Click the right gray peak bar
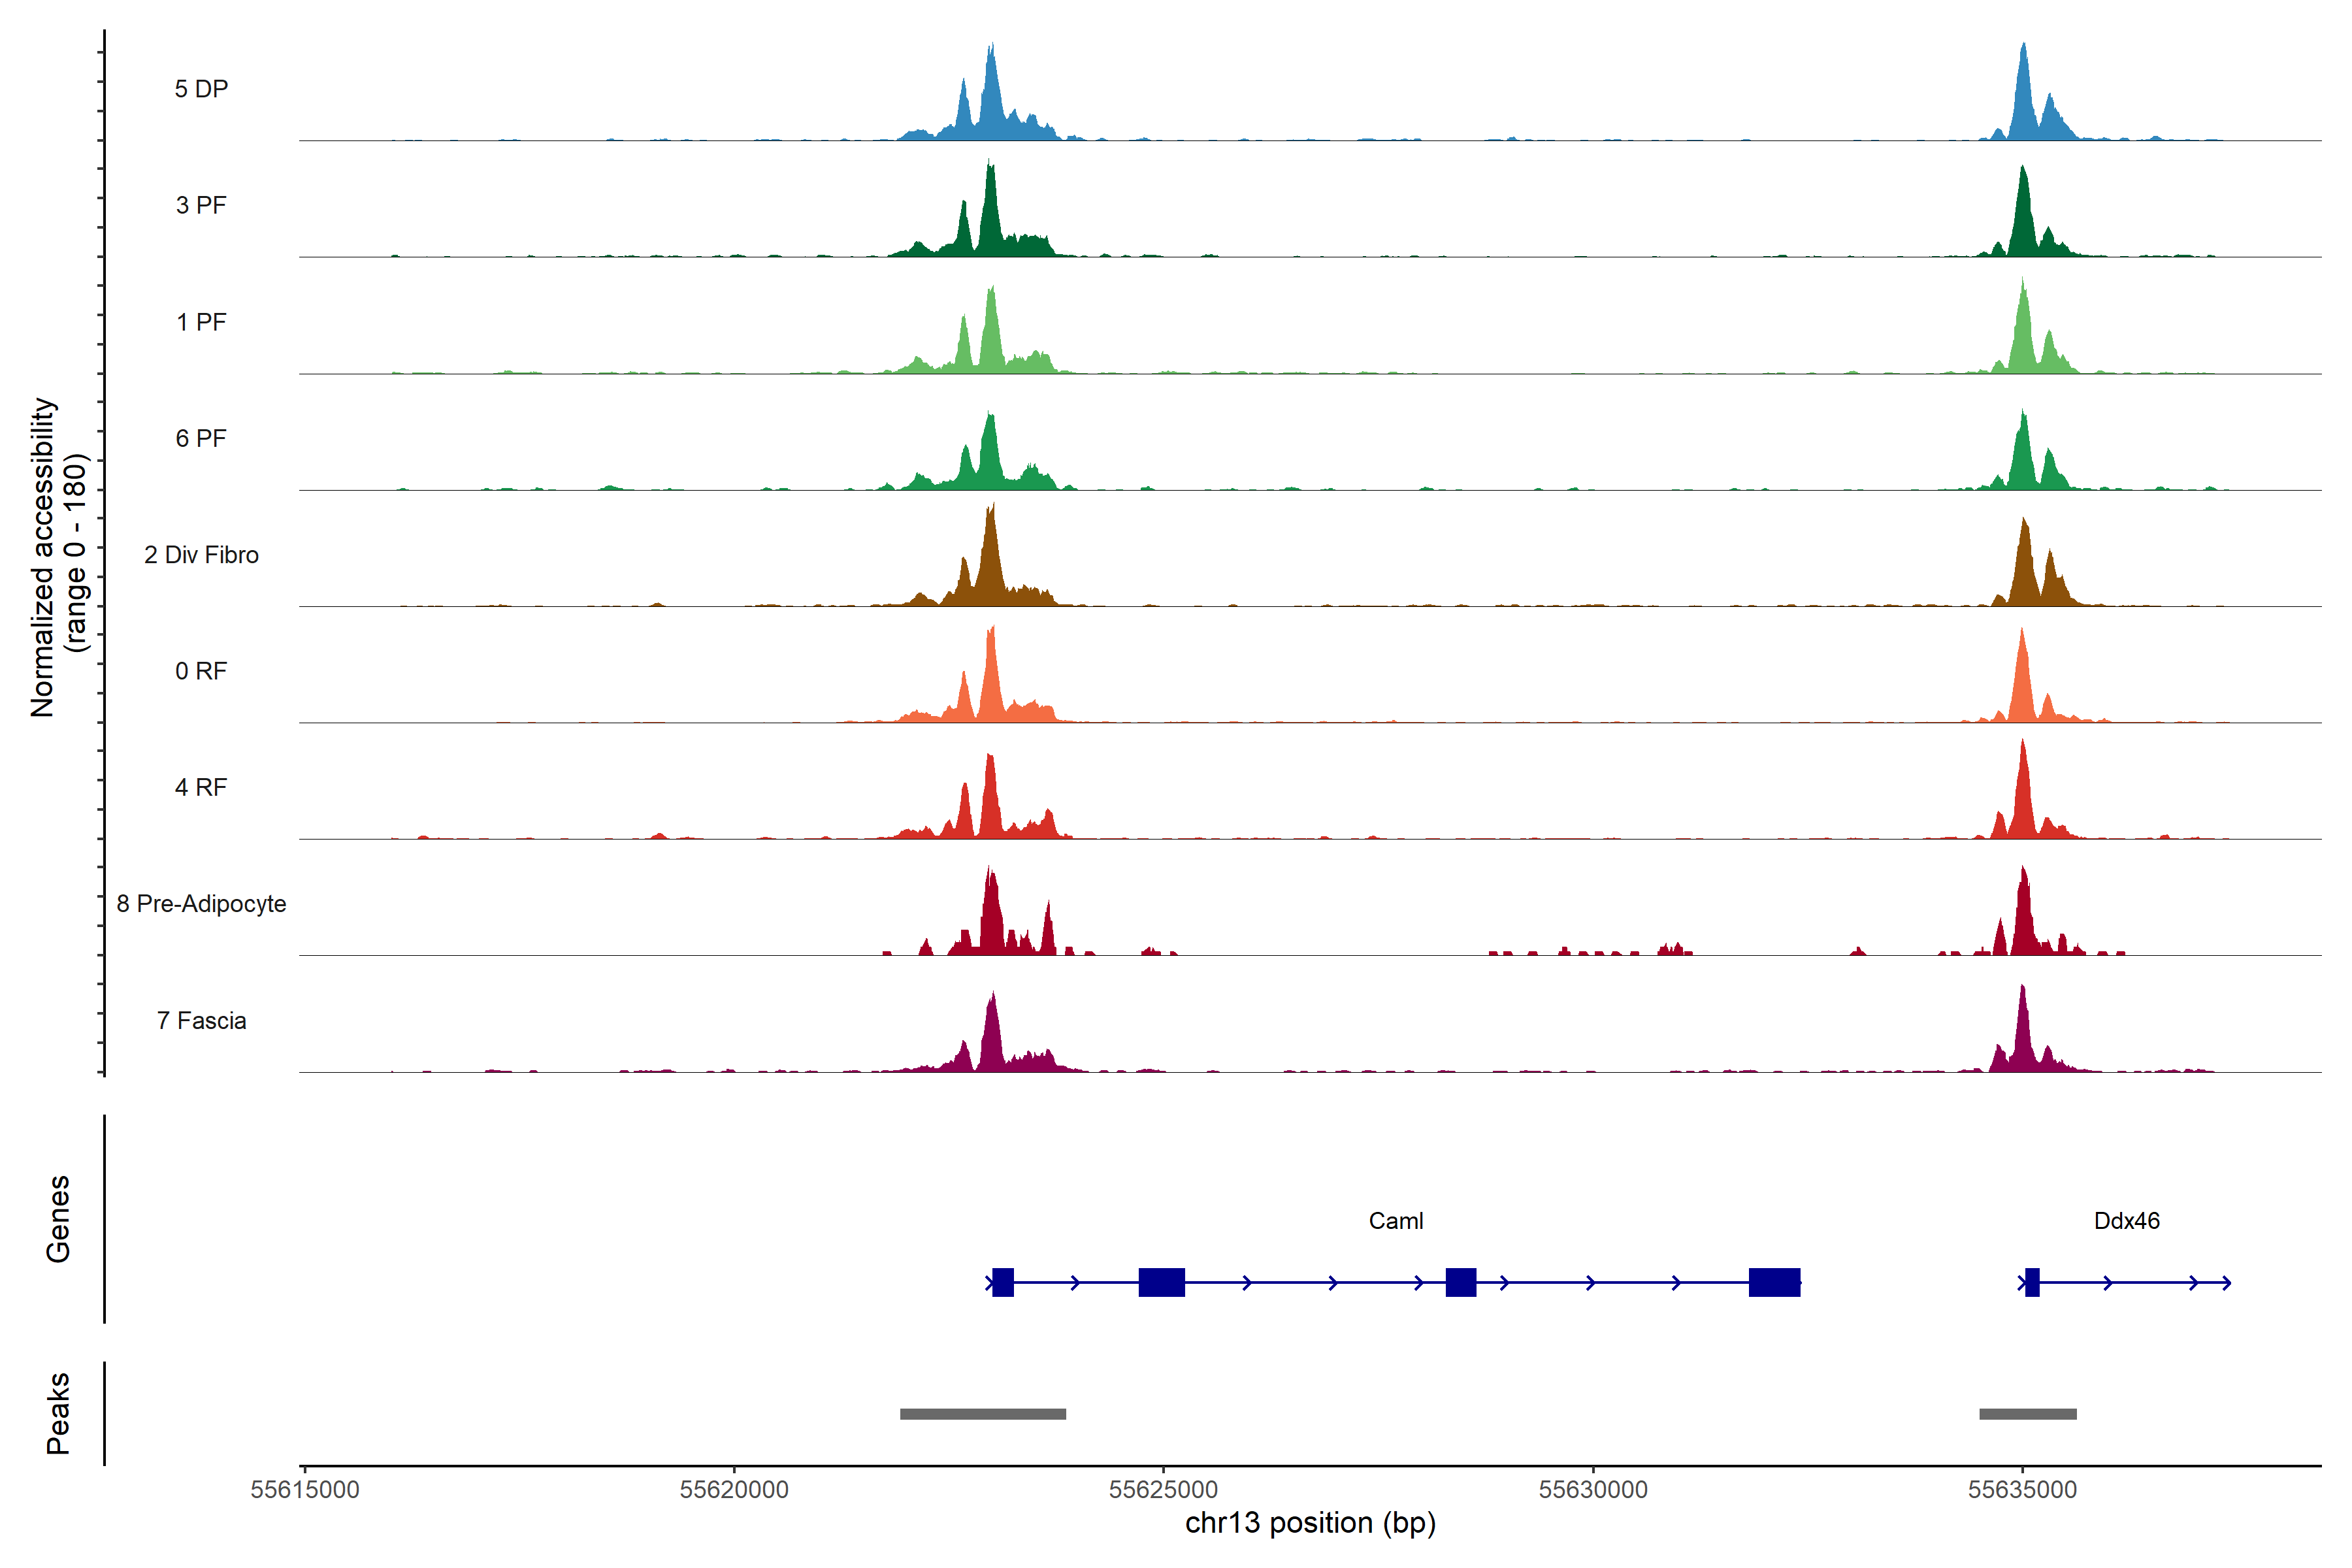Image resolution: width=2352 pixels, height=1568 pixels. click(x=2027, y=1414)
